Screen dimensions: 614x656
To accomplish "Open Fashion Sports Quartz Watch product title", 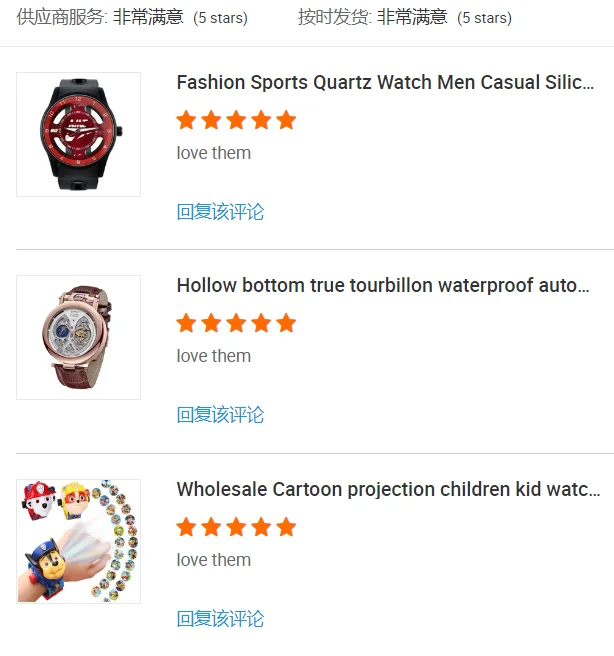I will [385, 82].
